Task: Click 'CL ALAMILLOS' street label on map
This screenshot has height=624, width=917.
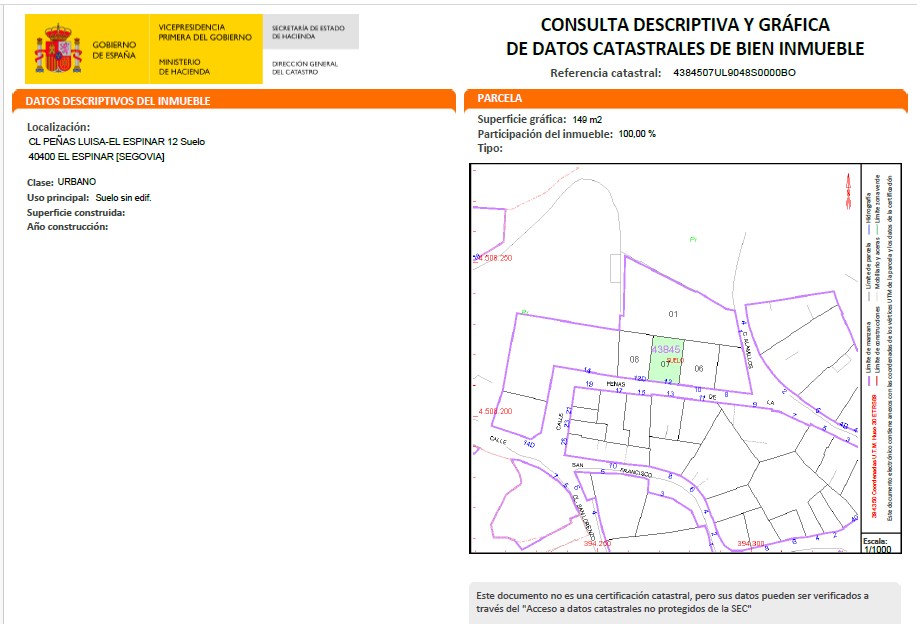Action: (x=746, y=350)
